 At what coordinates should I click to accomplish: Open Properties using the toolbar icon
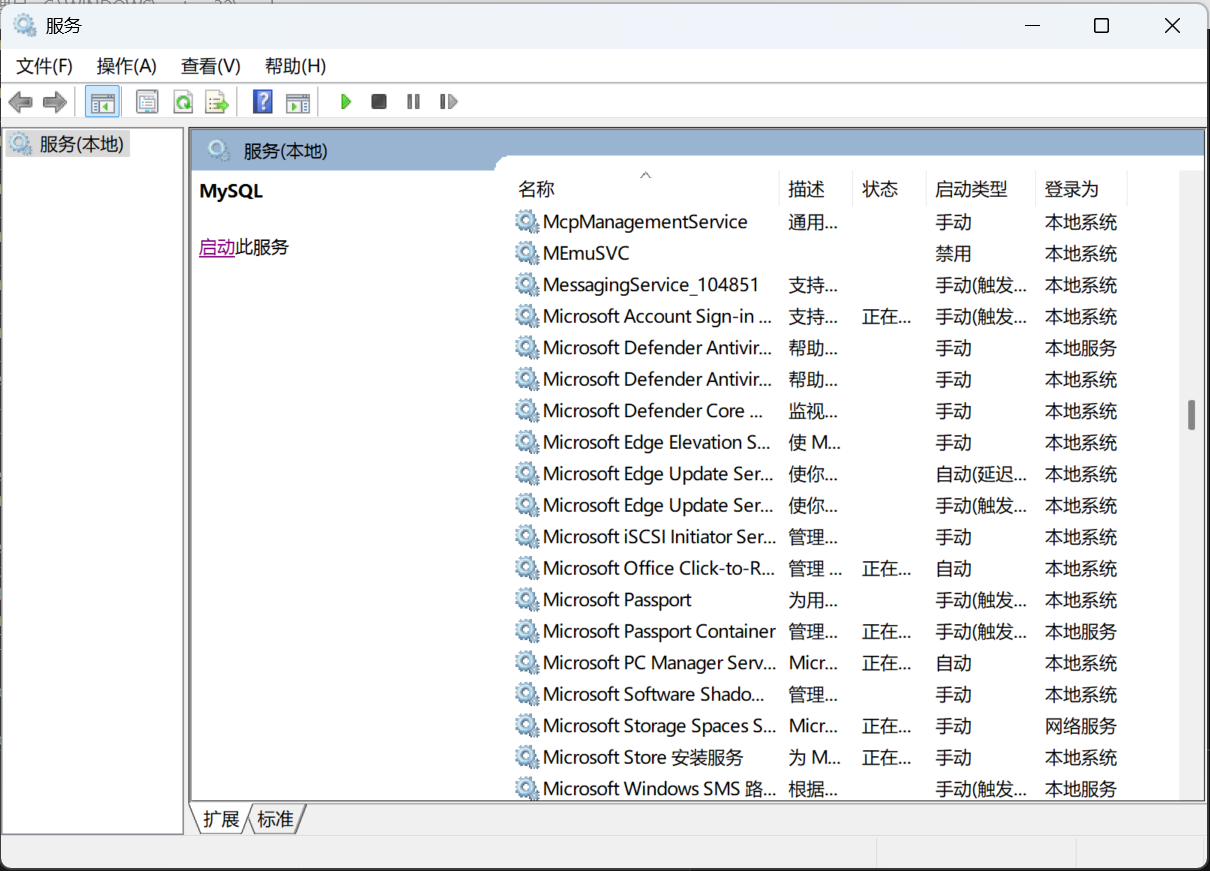pos(148,101)
